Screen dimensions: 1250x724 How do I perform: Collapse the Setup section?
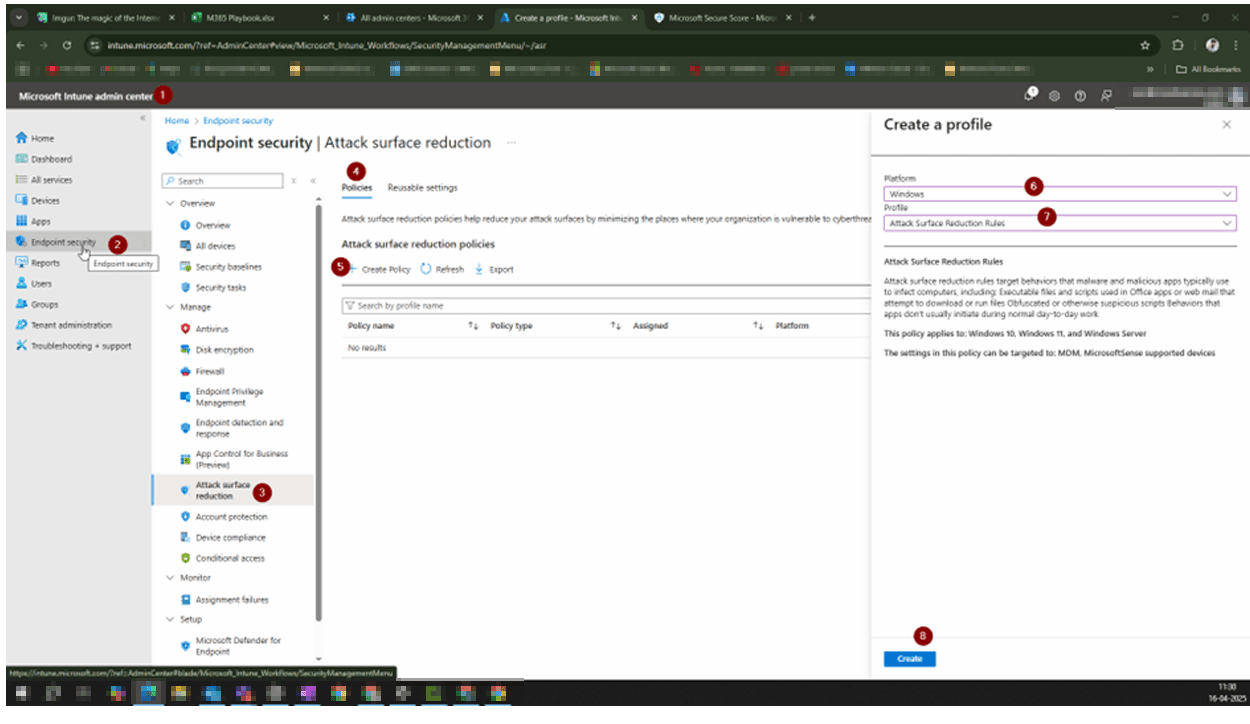[169, 619]
